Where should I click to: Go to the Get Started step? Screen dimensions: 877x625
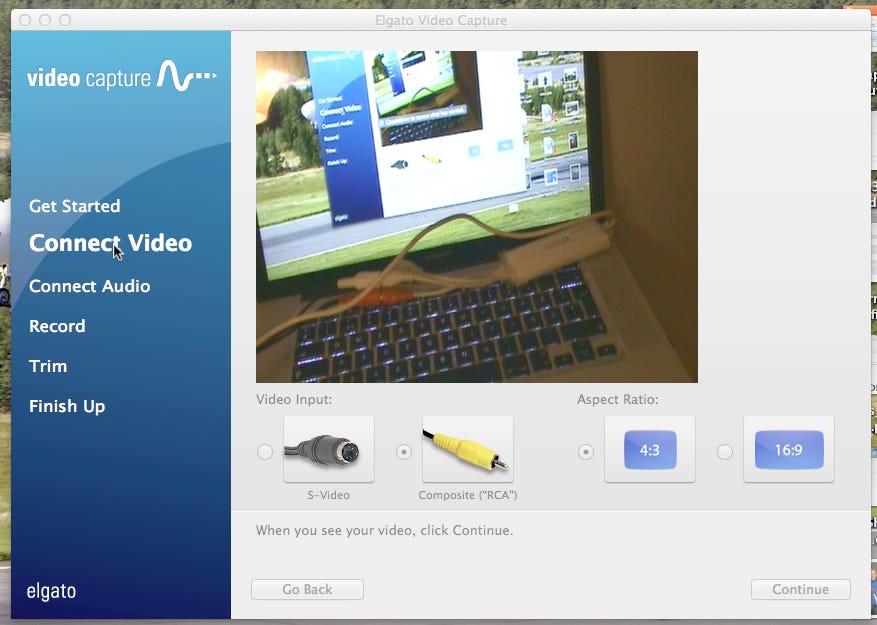point(74,206)
